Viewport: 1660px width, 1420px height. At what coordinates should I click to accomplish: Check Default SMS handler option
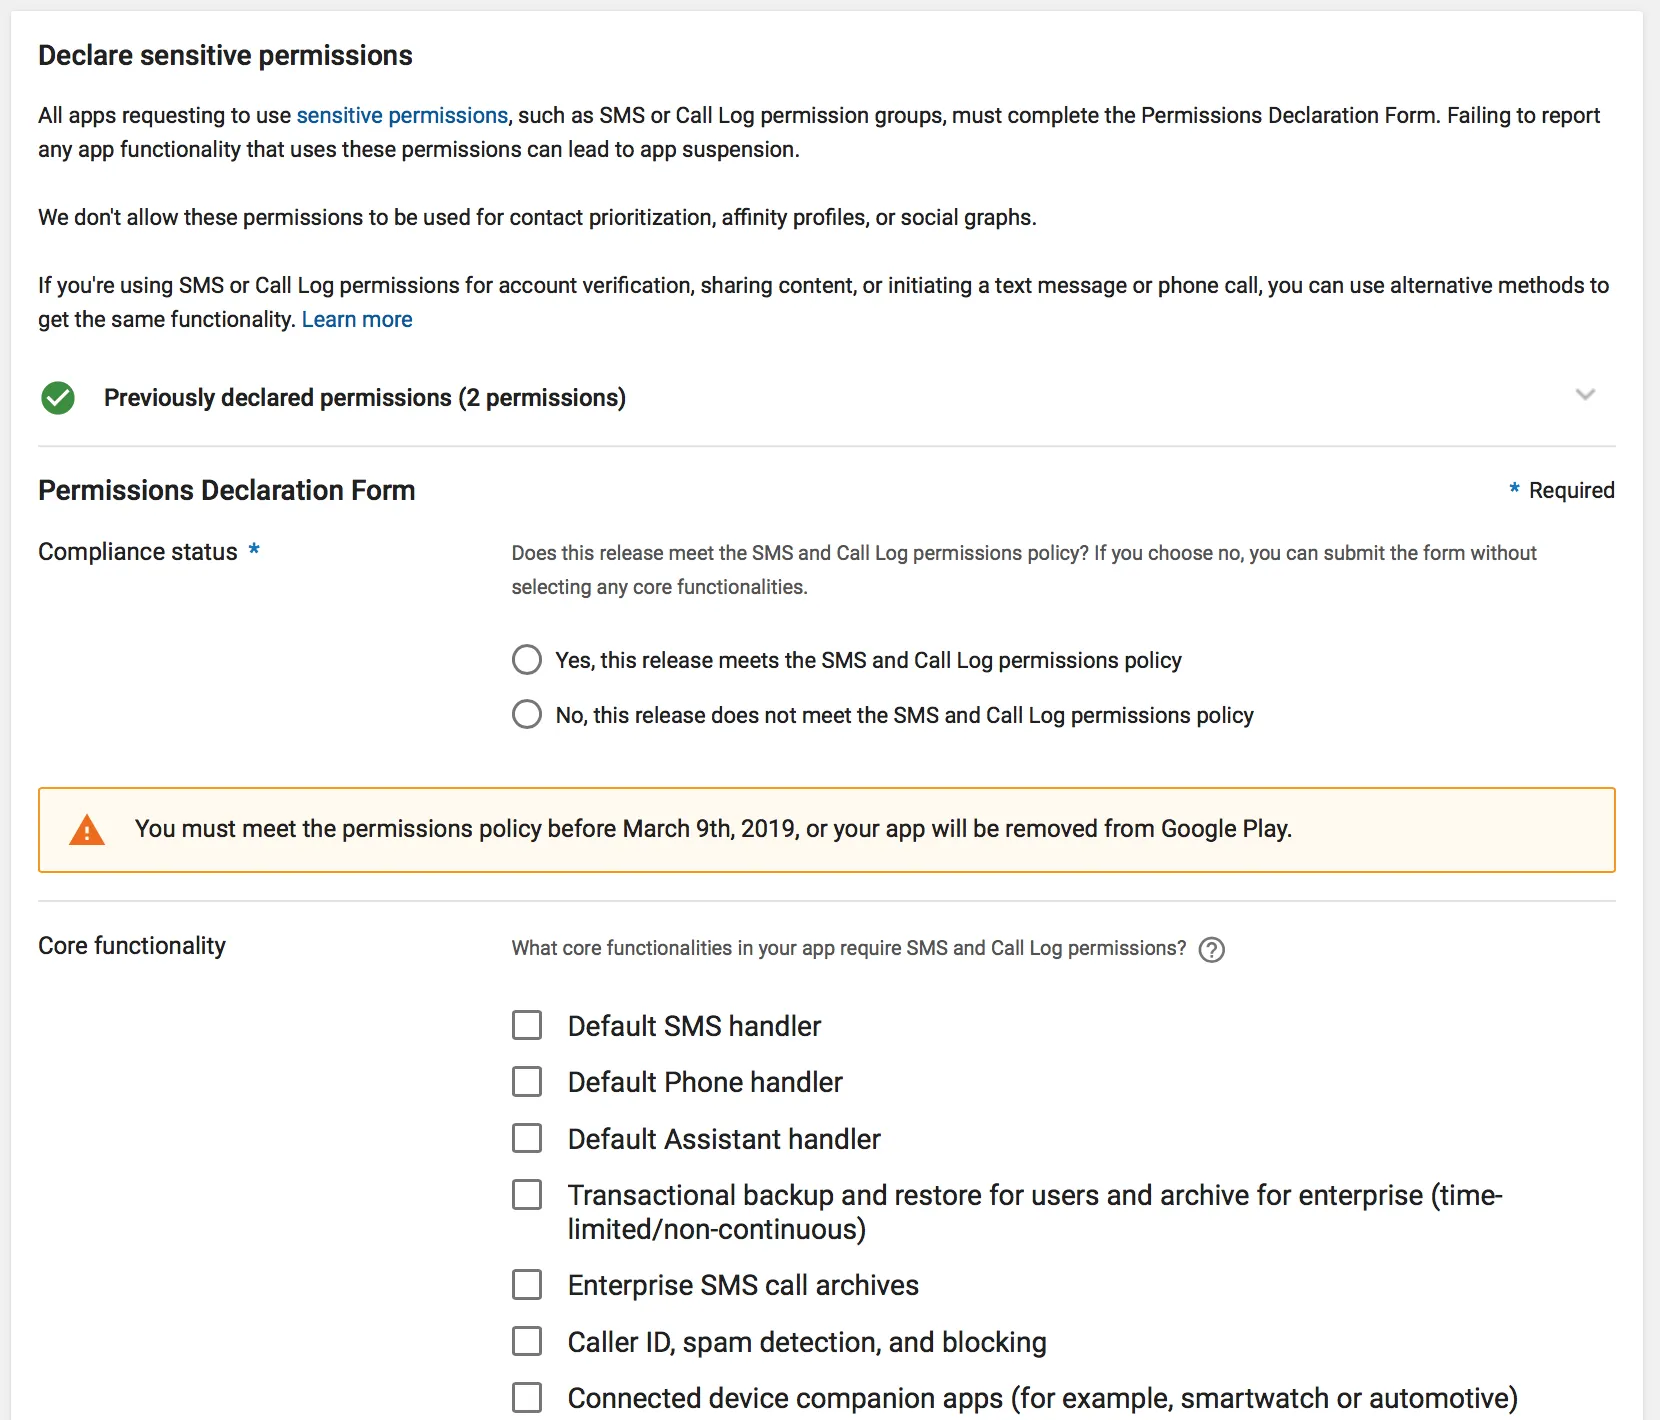pos(527,1025)
